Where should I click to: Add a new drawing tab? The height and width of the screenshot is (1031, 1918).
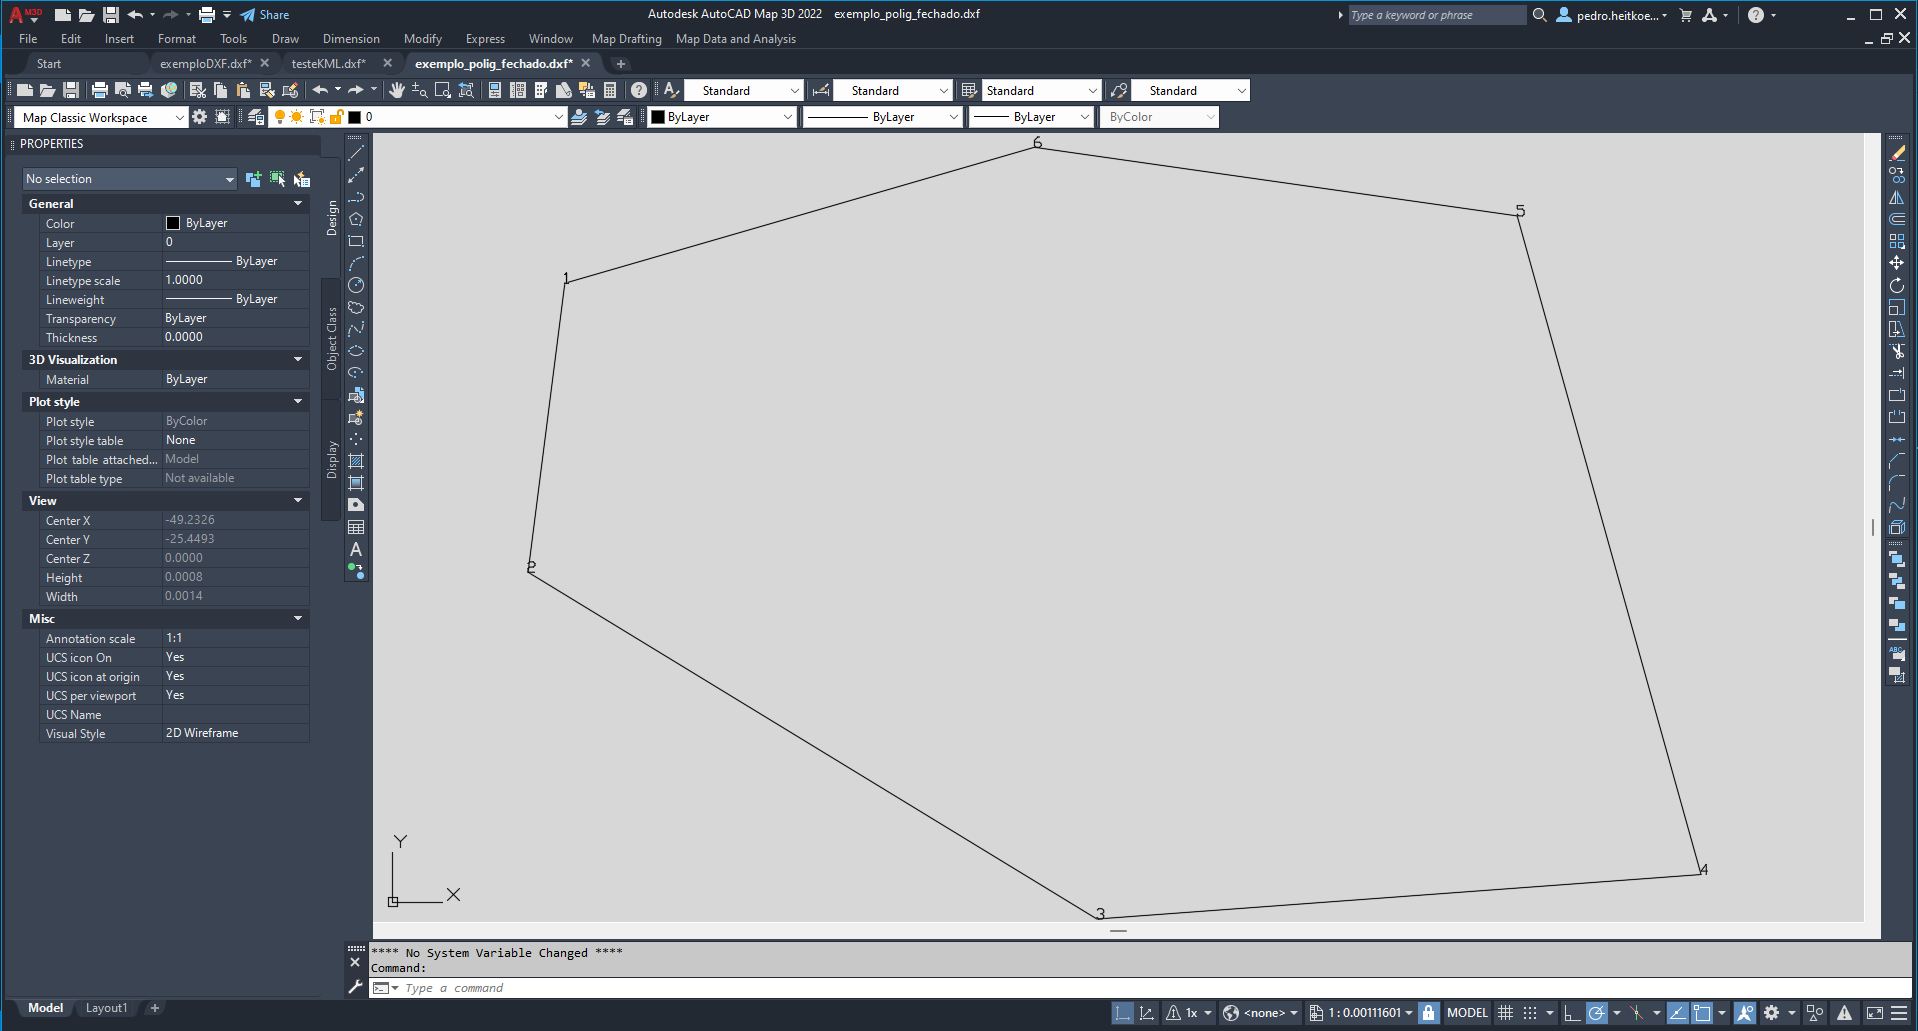tap(620, 64)
